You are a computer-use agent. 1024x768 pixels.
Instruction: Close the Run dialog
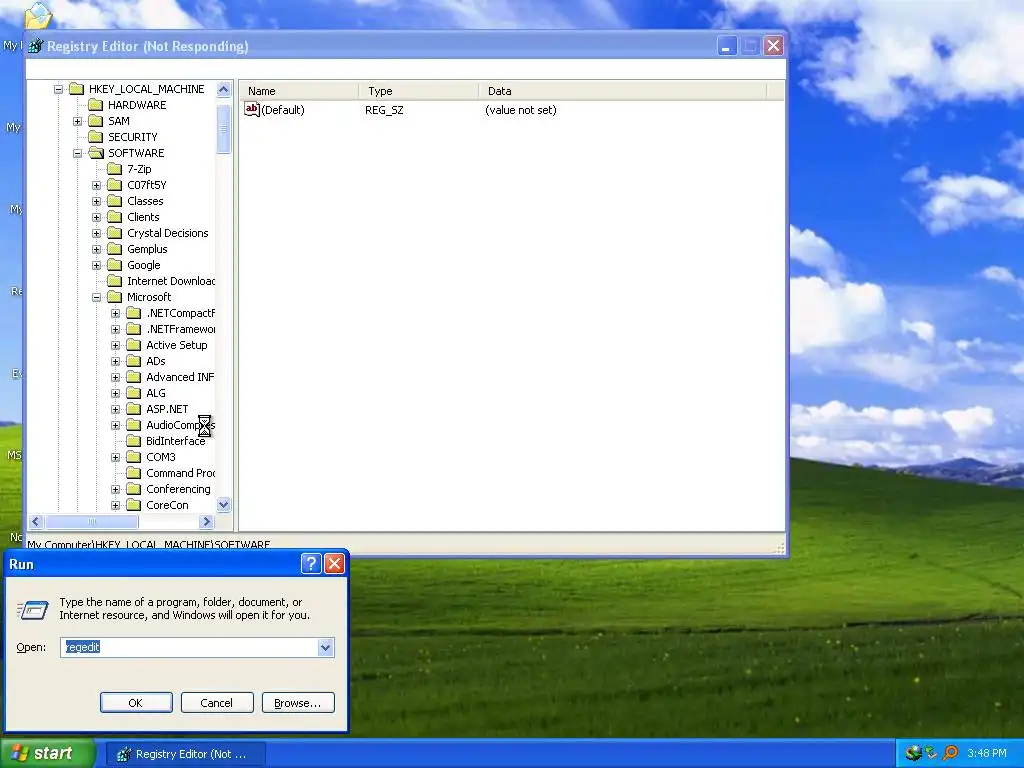334,564
